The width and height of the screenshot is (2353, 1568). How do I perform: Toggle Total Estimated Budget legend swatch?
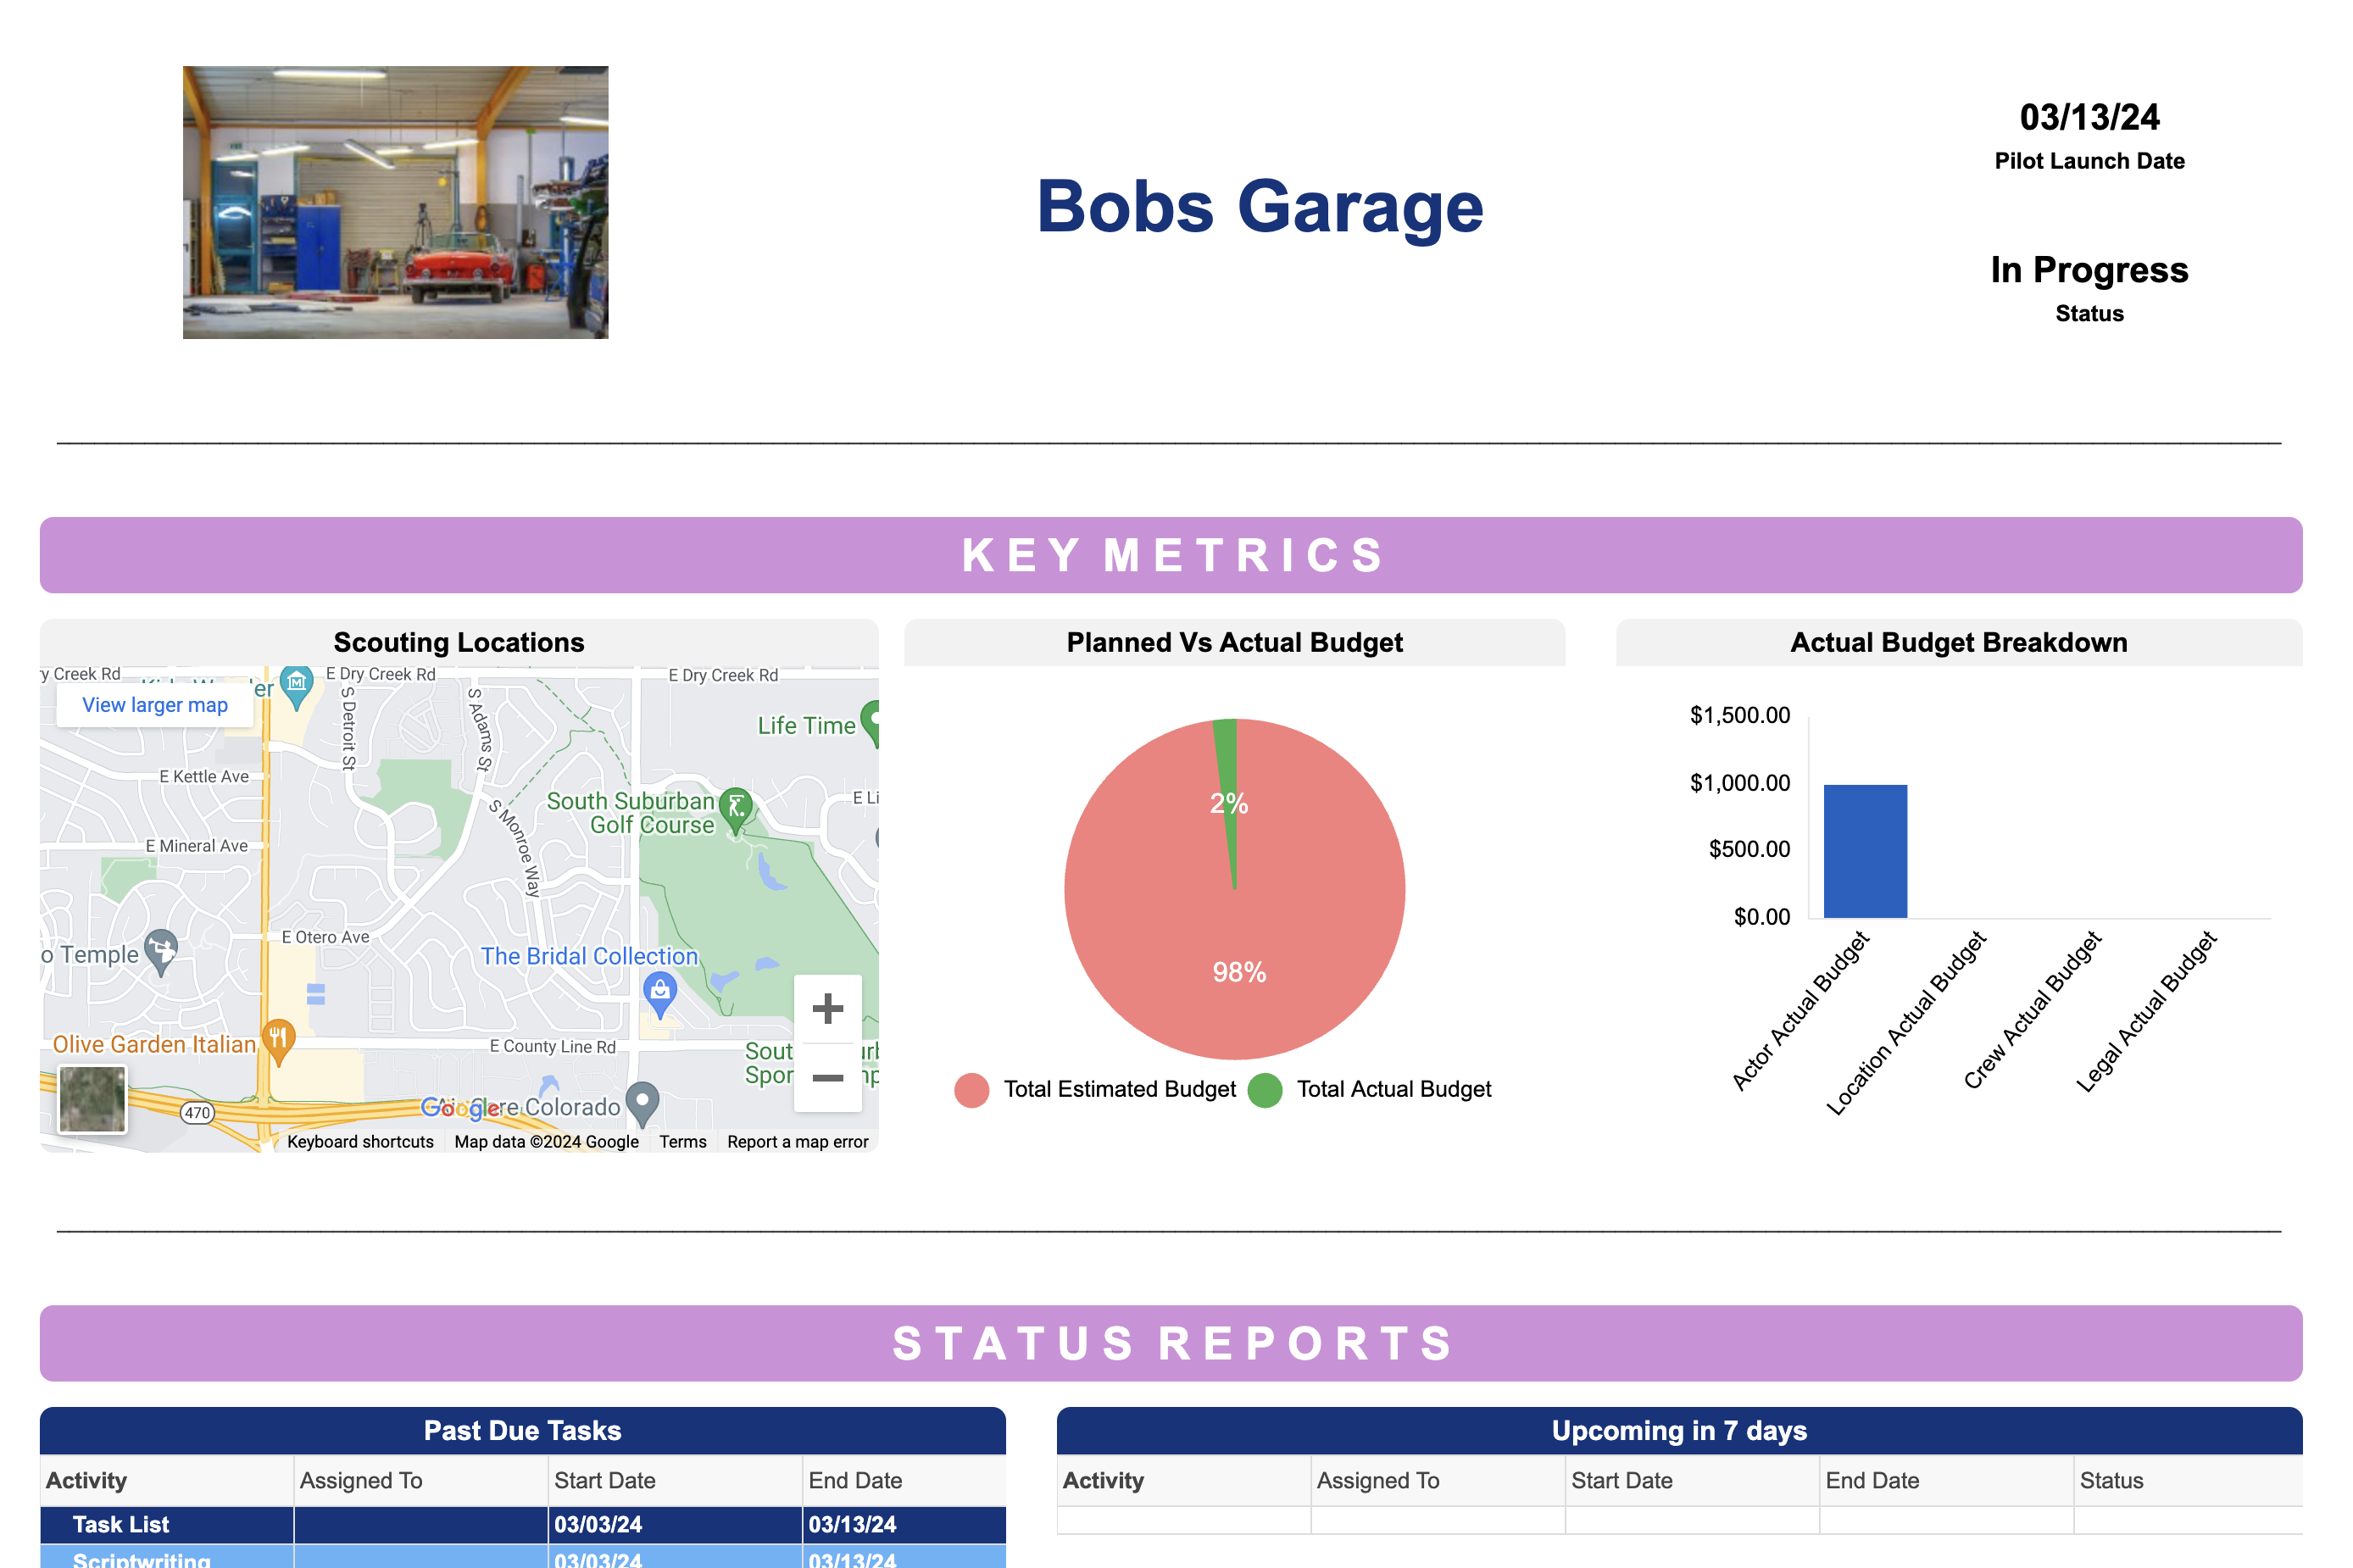pyautogui.click(x=971, y=1090)
